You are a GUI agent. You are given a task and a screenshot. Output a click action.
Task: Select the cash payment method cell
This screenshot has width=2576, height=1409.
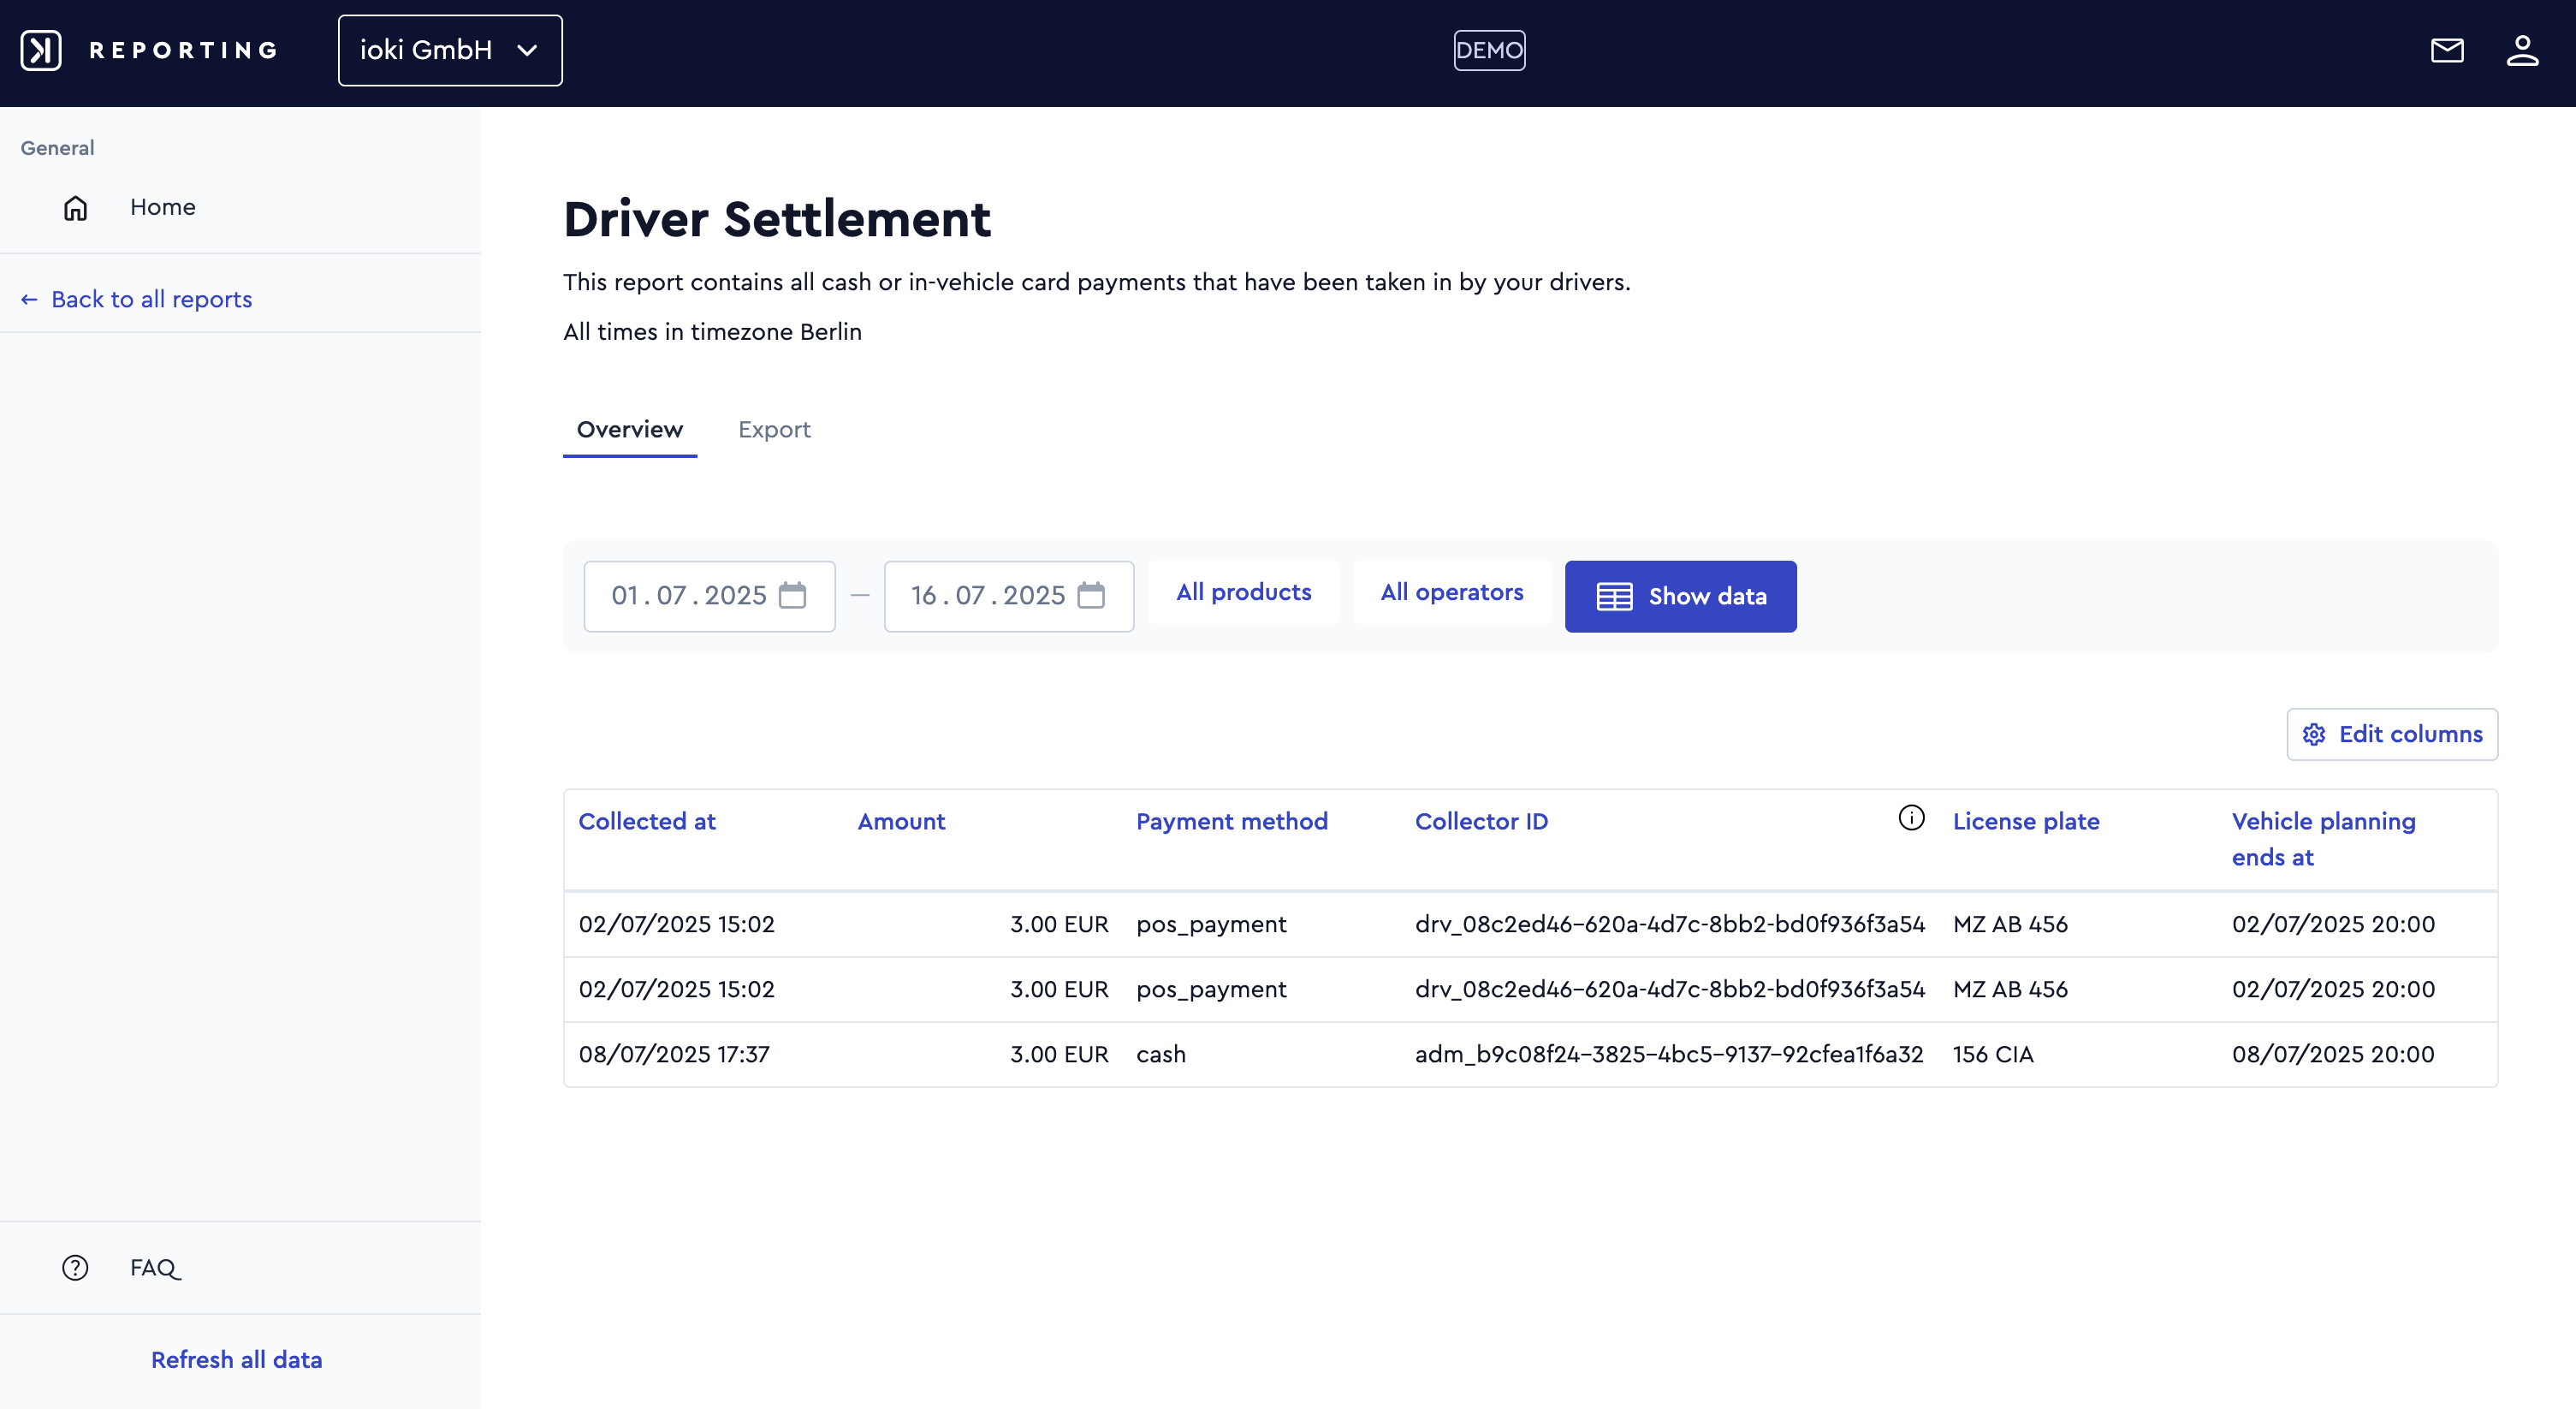pos(1161,1054)
